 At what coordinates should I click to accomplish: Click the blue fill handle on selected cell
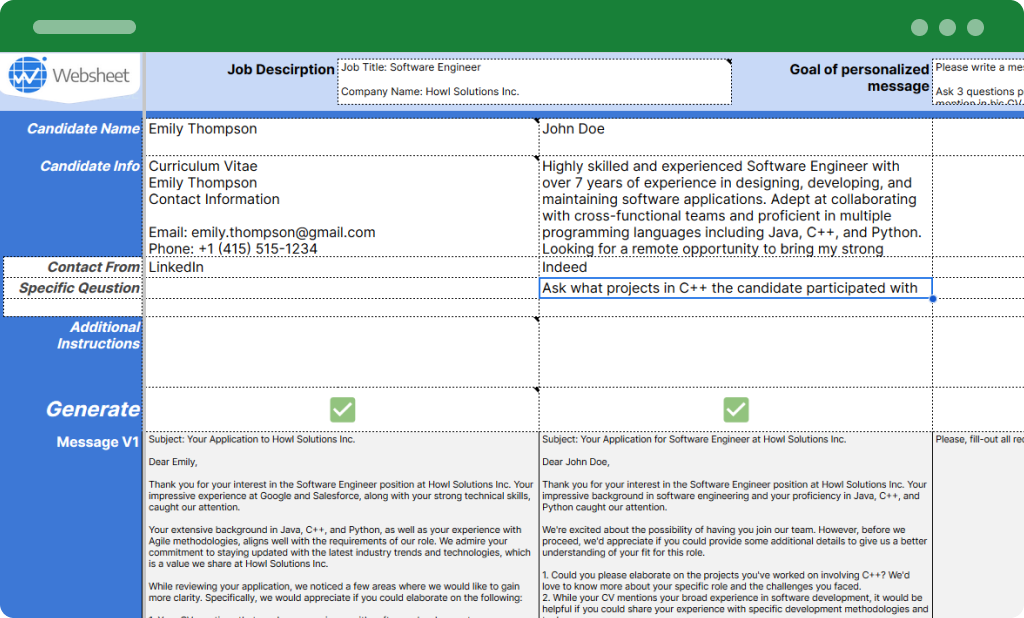933,299
